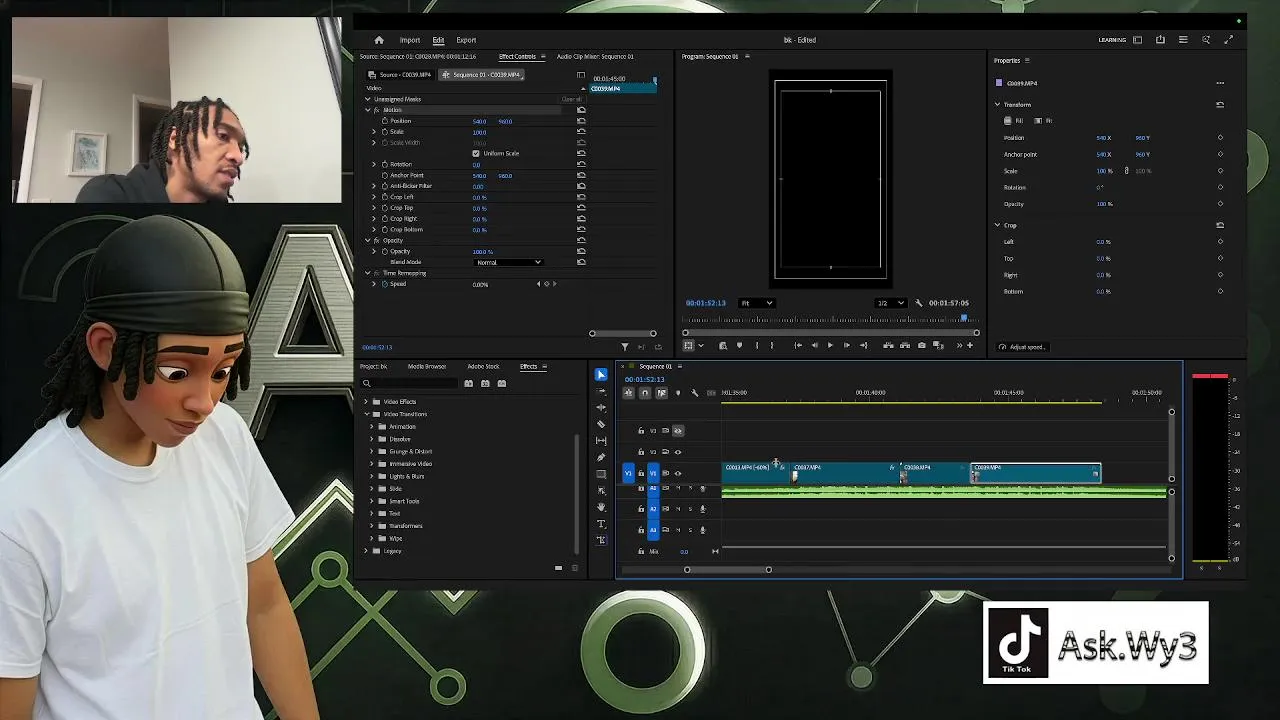
Task: Collapse the Video Transitions folder
Action: coord(366,414)
